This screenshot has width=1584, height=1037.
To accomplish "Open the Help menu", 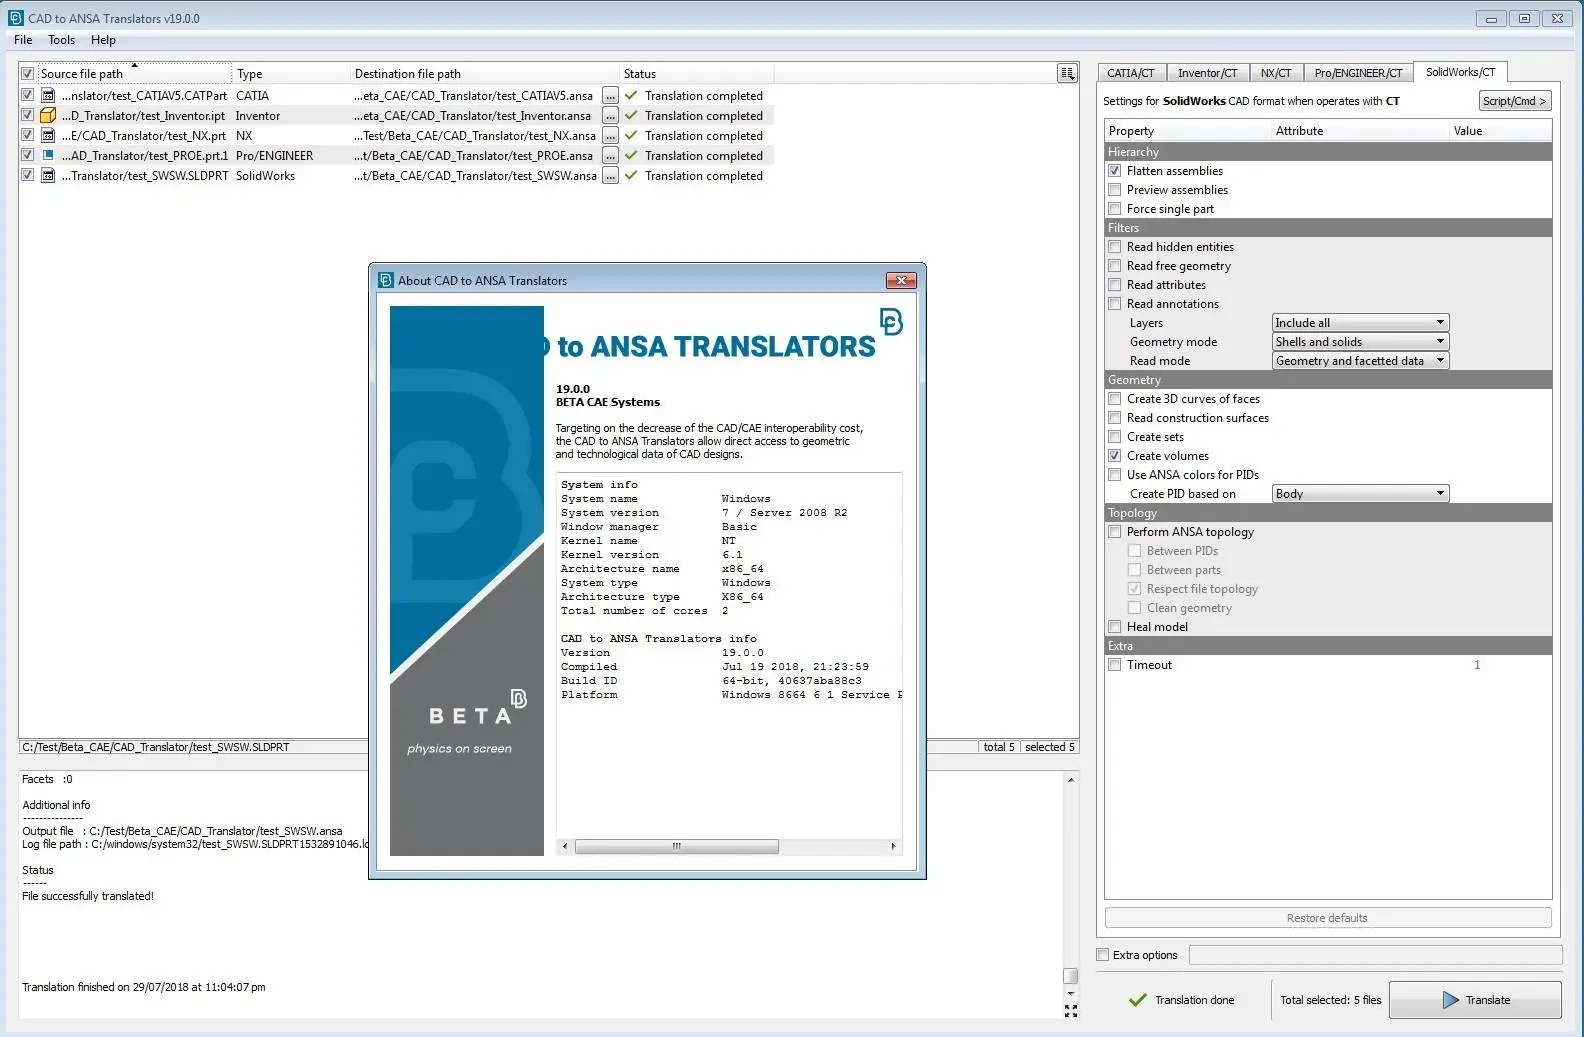I will click(x=103, y=40).
